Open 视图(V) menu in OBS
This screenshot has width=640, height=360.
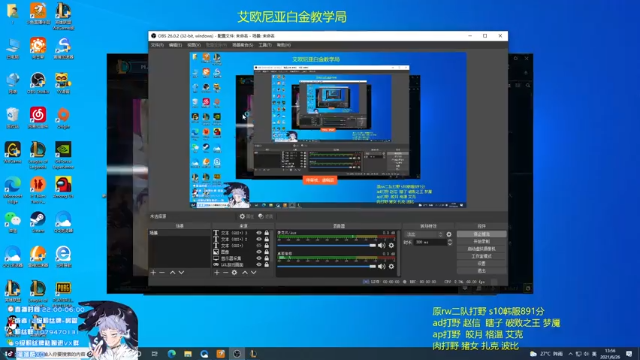click(194, 45)
